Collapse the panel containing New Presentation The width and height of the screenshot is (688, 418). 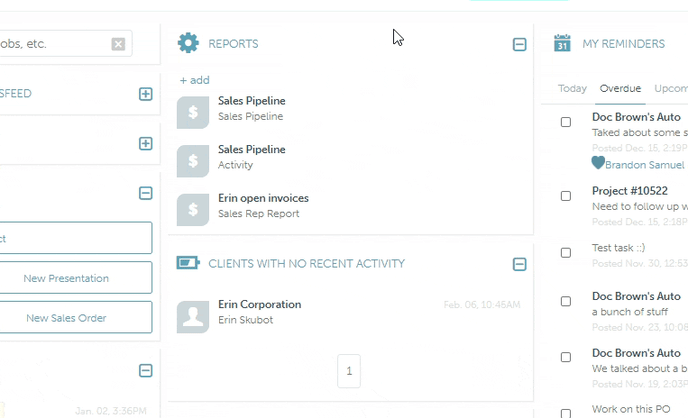point(146,193)
